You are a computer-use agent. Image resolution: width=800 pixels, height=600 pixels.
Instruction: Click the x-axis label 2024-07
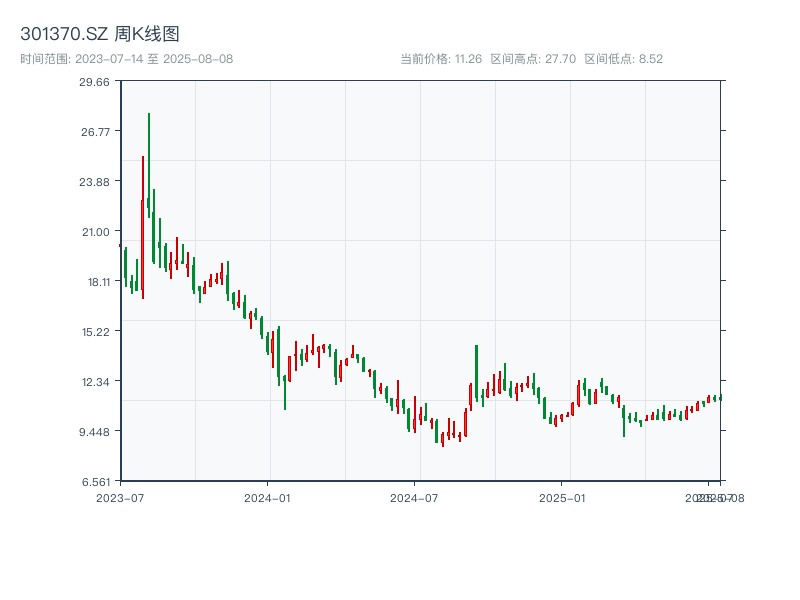coord(414,498)
